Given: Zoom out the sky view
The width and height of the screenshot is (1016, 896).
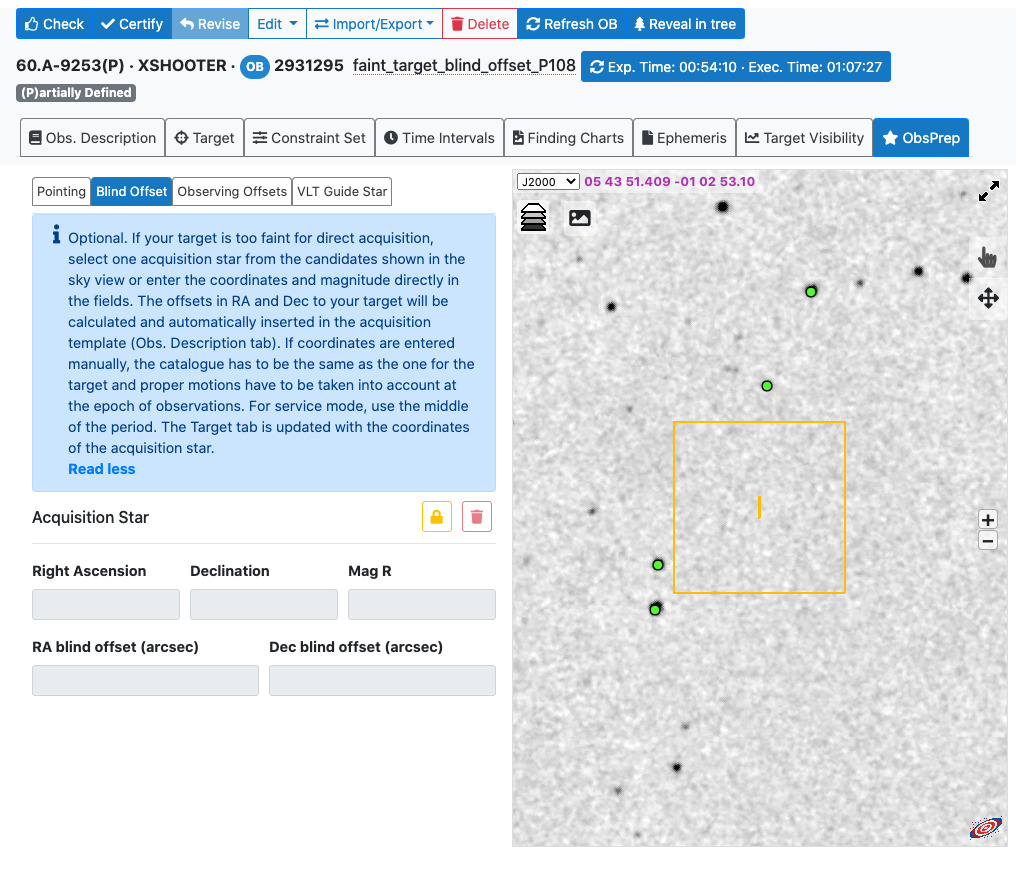Looking at the screenshot, I should point(988,541).
